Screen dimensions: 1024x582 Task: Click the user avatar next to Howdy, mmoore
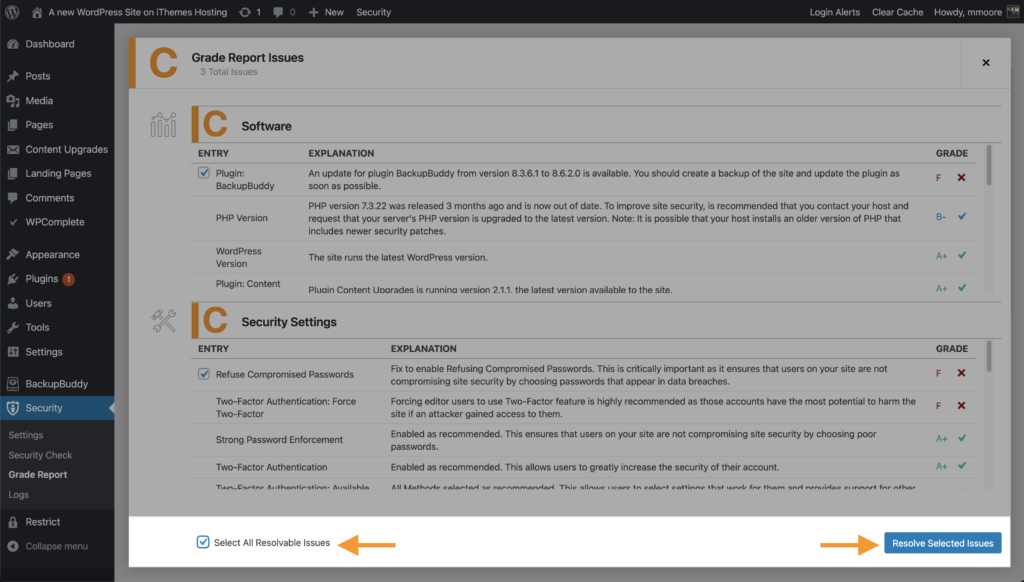[1012, 12]
